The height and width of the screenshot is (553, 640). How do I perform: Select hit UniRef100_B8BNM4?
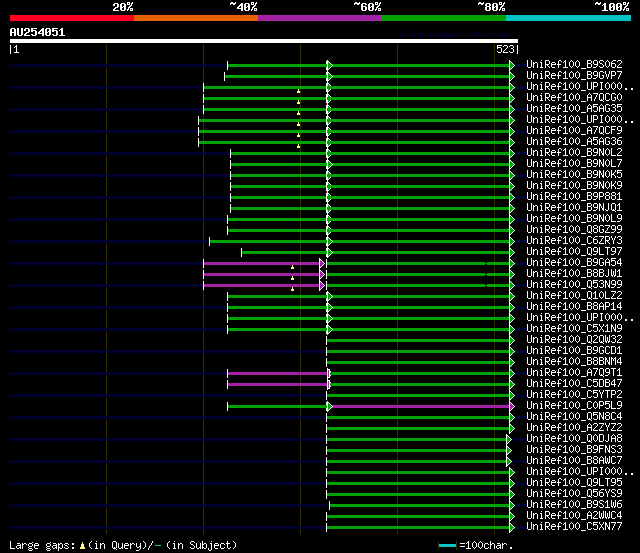(574, 362)
